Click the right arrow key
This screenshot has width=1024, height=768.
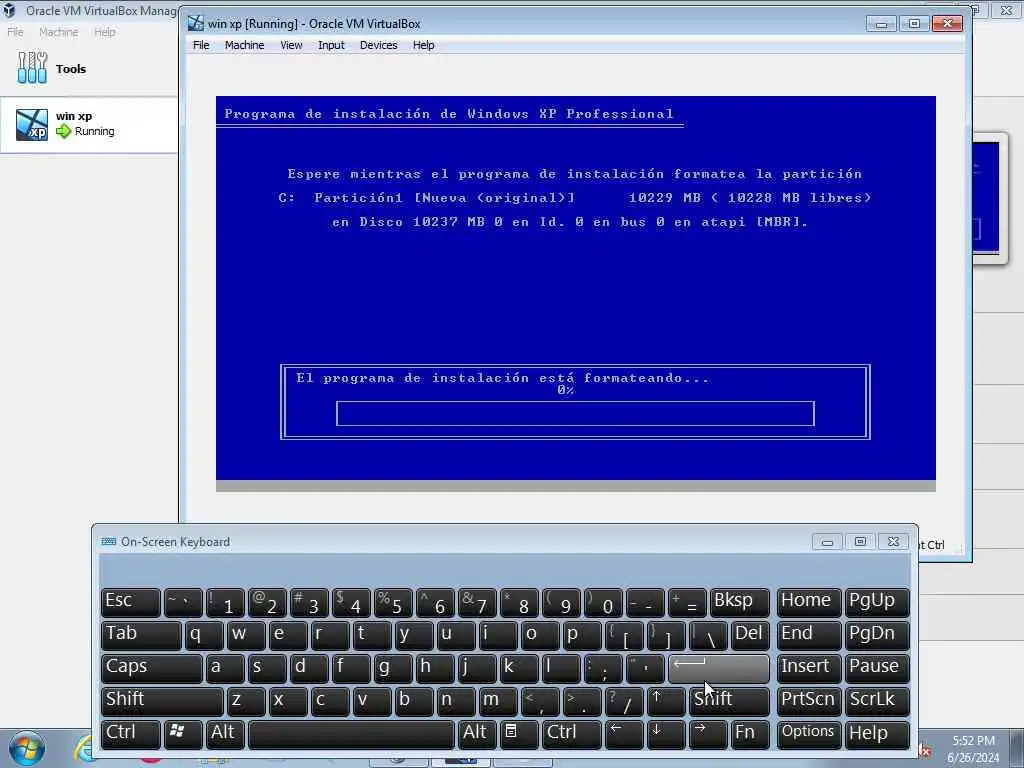click(x=708, y=733)
